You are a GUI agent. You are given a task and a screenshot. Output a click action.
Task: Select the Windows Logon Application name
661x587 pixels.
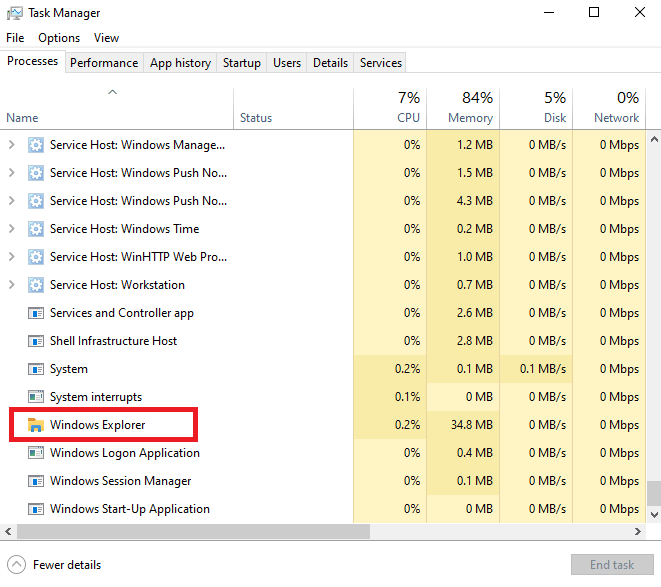pyautogui.click(x=125, y=453)
